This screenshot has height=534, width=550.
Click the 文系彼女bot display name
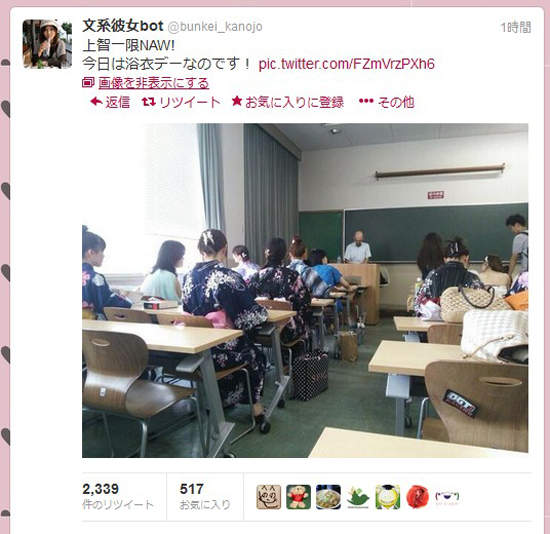pos(123,26)
